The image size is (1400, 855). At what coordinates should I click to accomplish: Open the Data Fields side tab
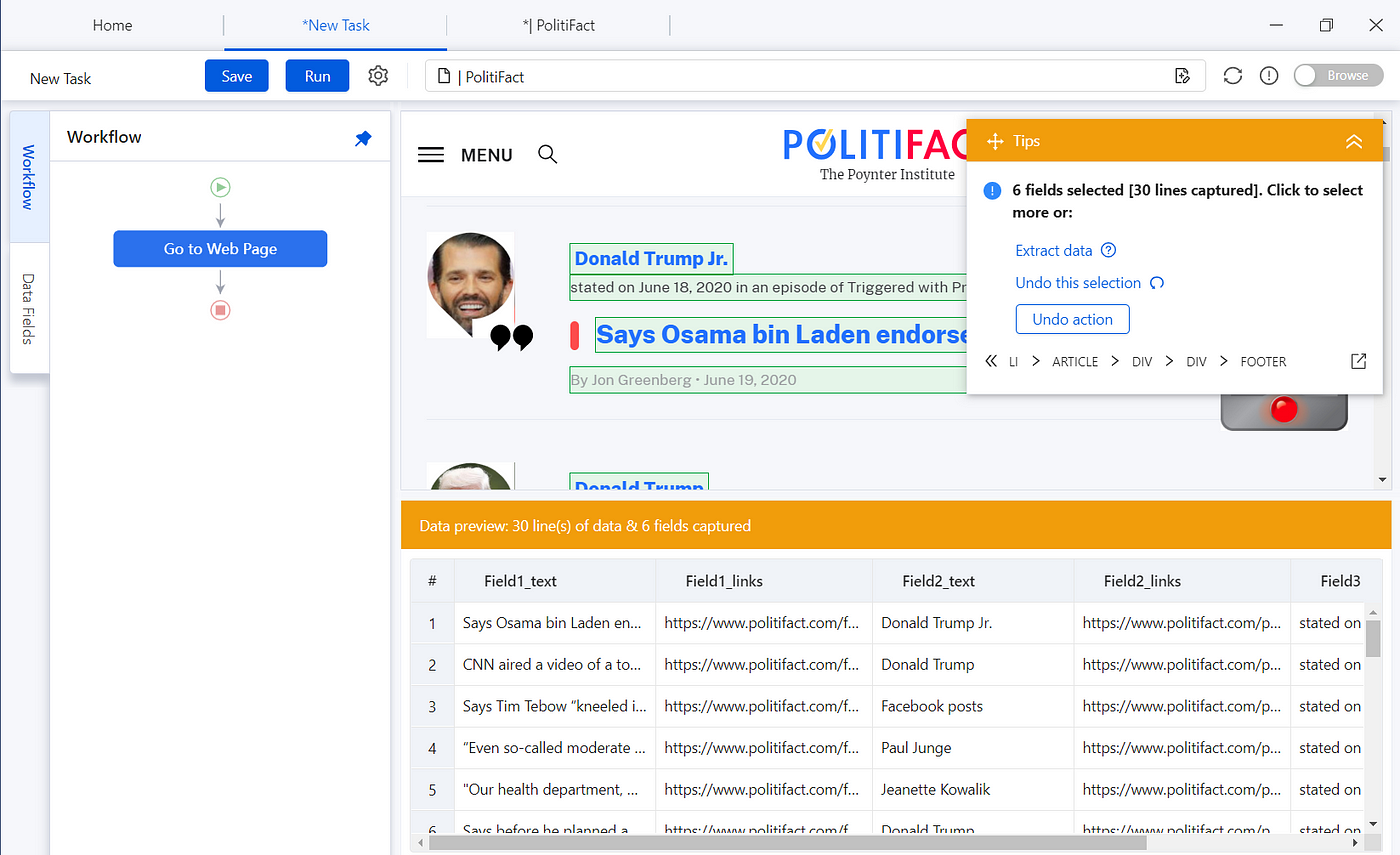tap(28, 308)
